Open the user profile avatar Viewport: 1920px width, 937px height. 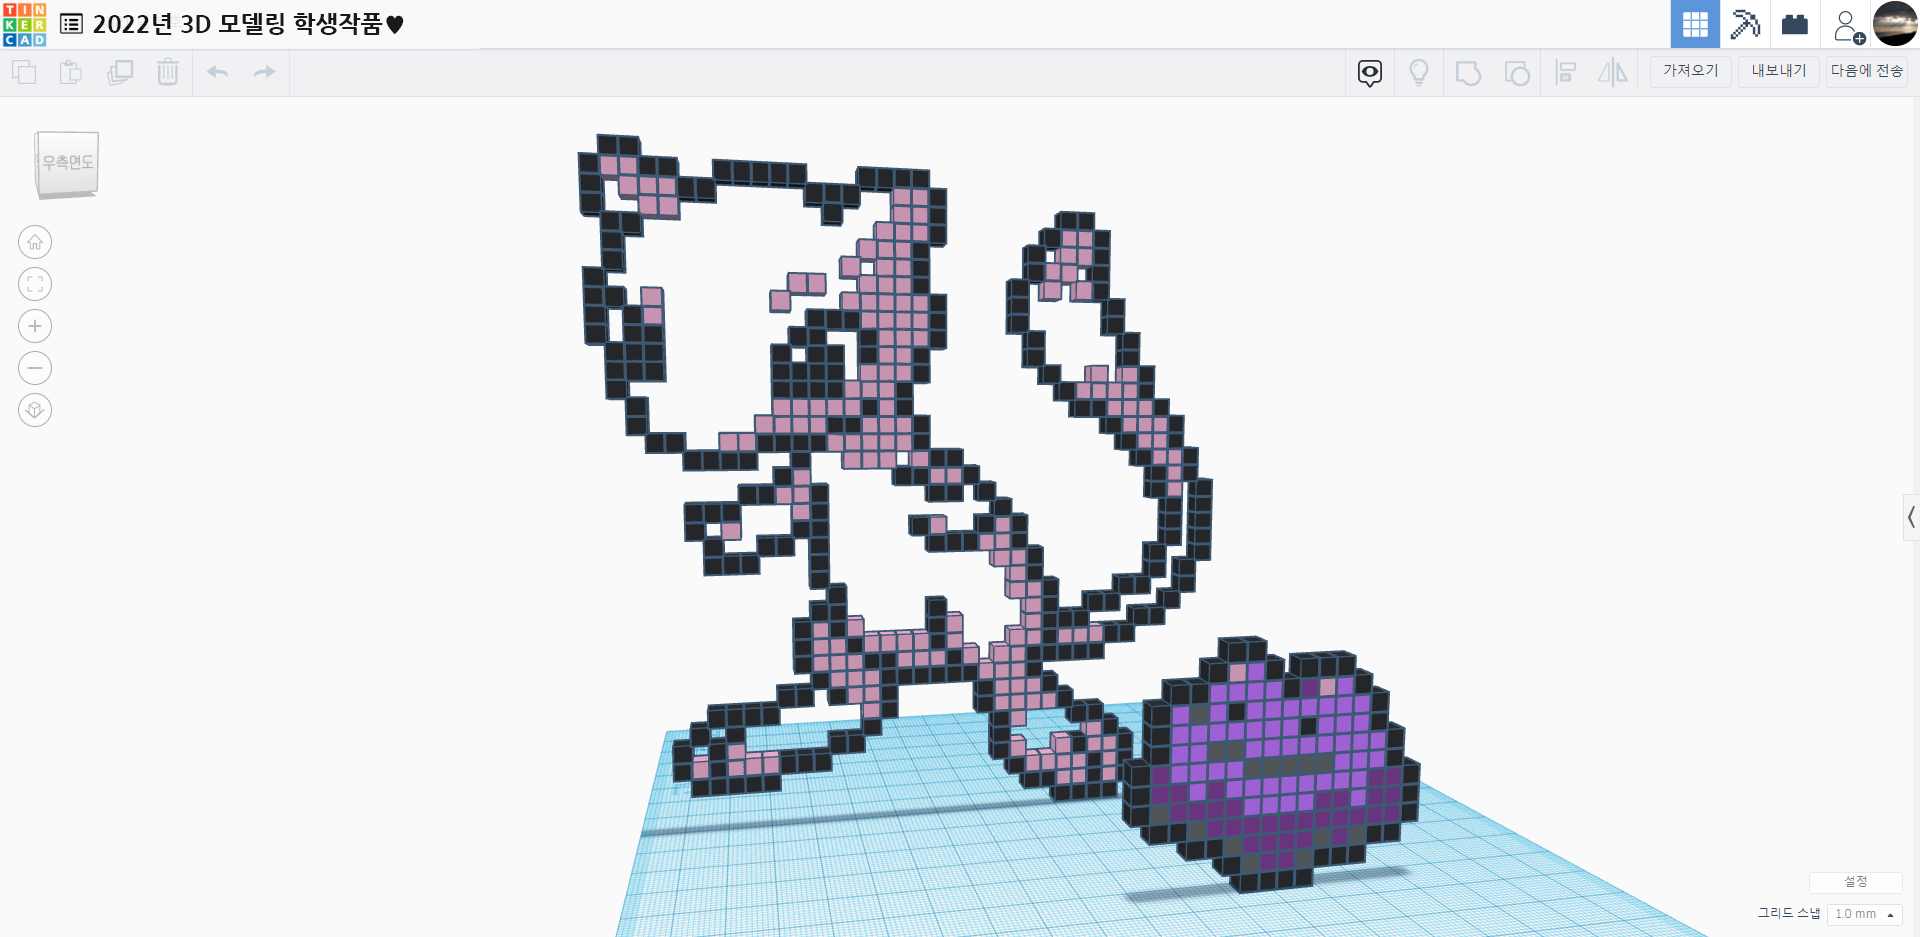pyautogui.click(x=1895, y=24)
